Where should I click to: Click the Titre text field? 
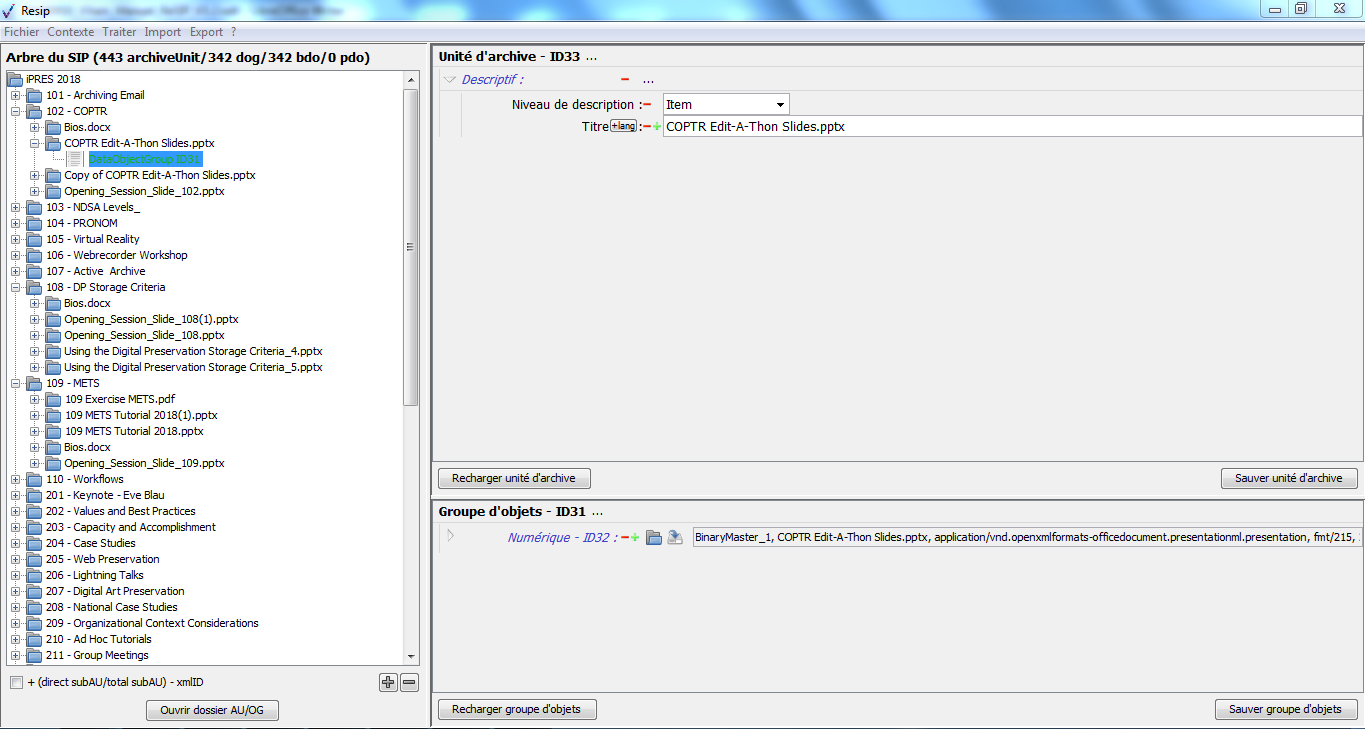point(1010,127)
